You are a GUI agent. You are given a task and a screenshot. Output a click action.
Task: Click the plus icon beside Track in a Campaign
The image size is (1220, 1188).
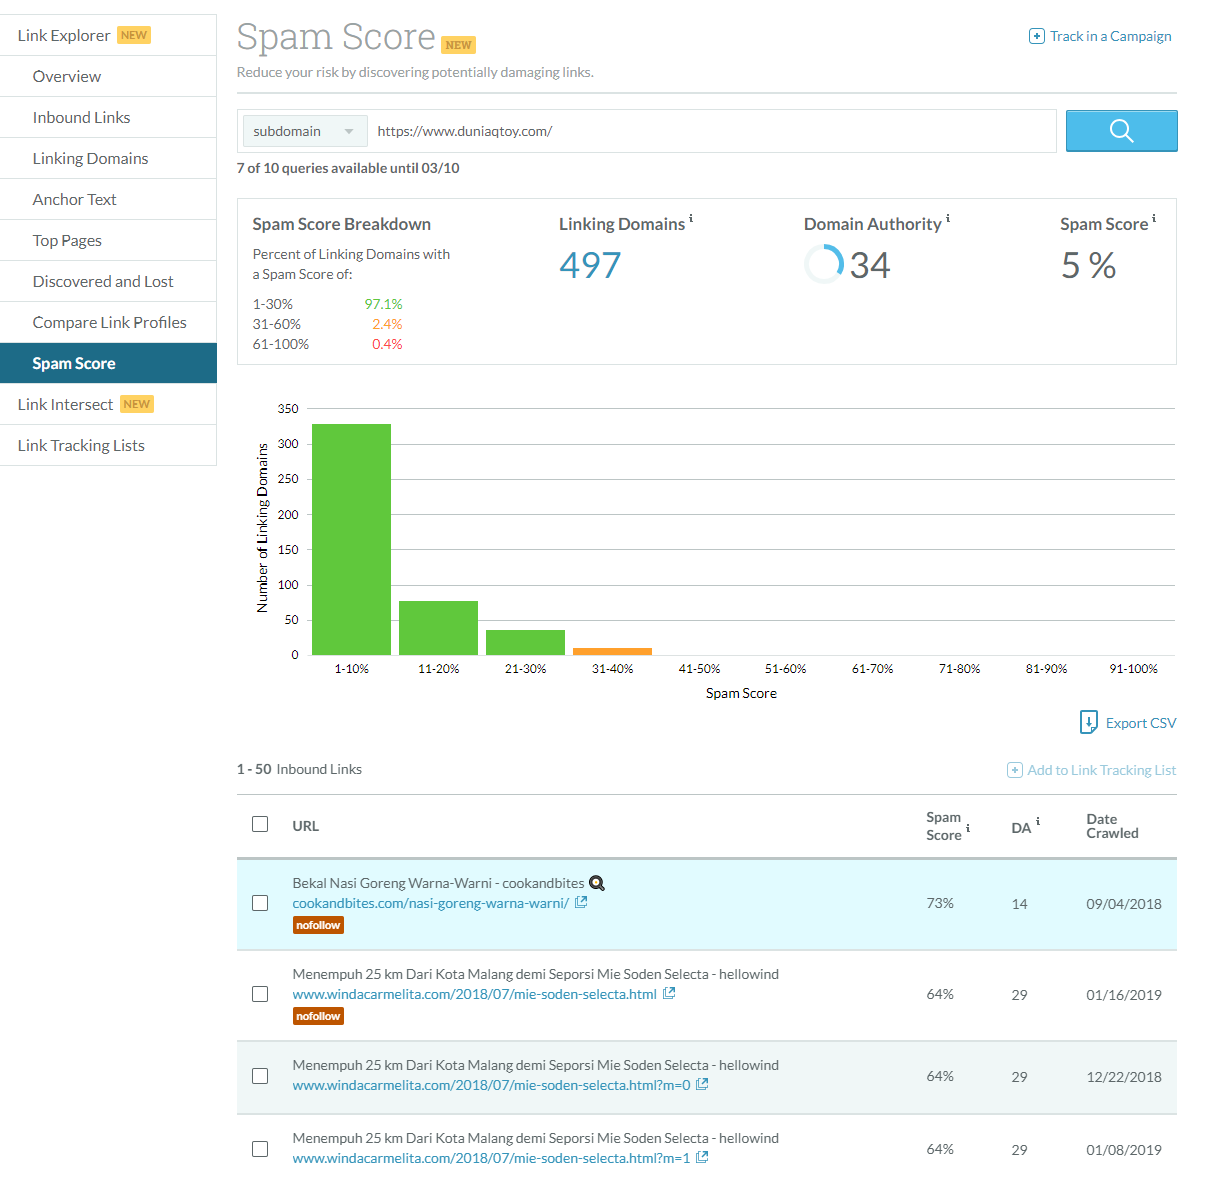pos(1037,36)
